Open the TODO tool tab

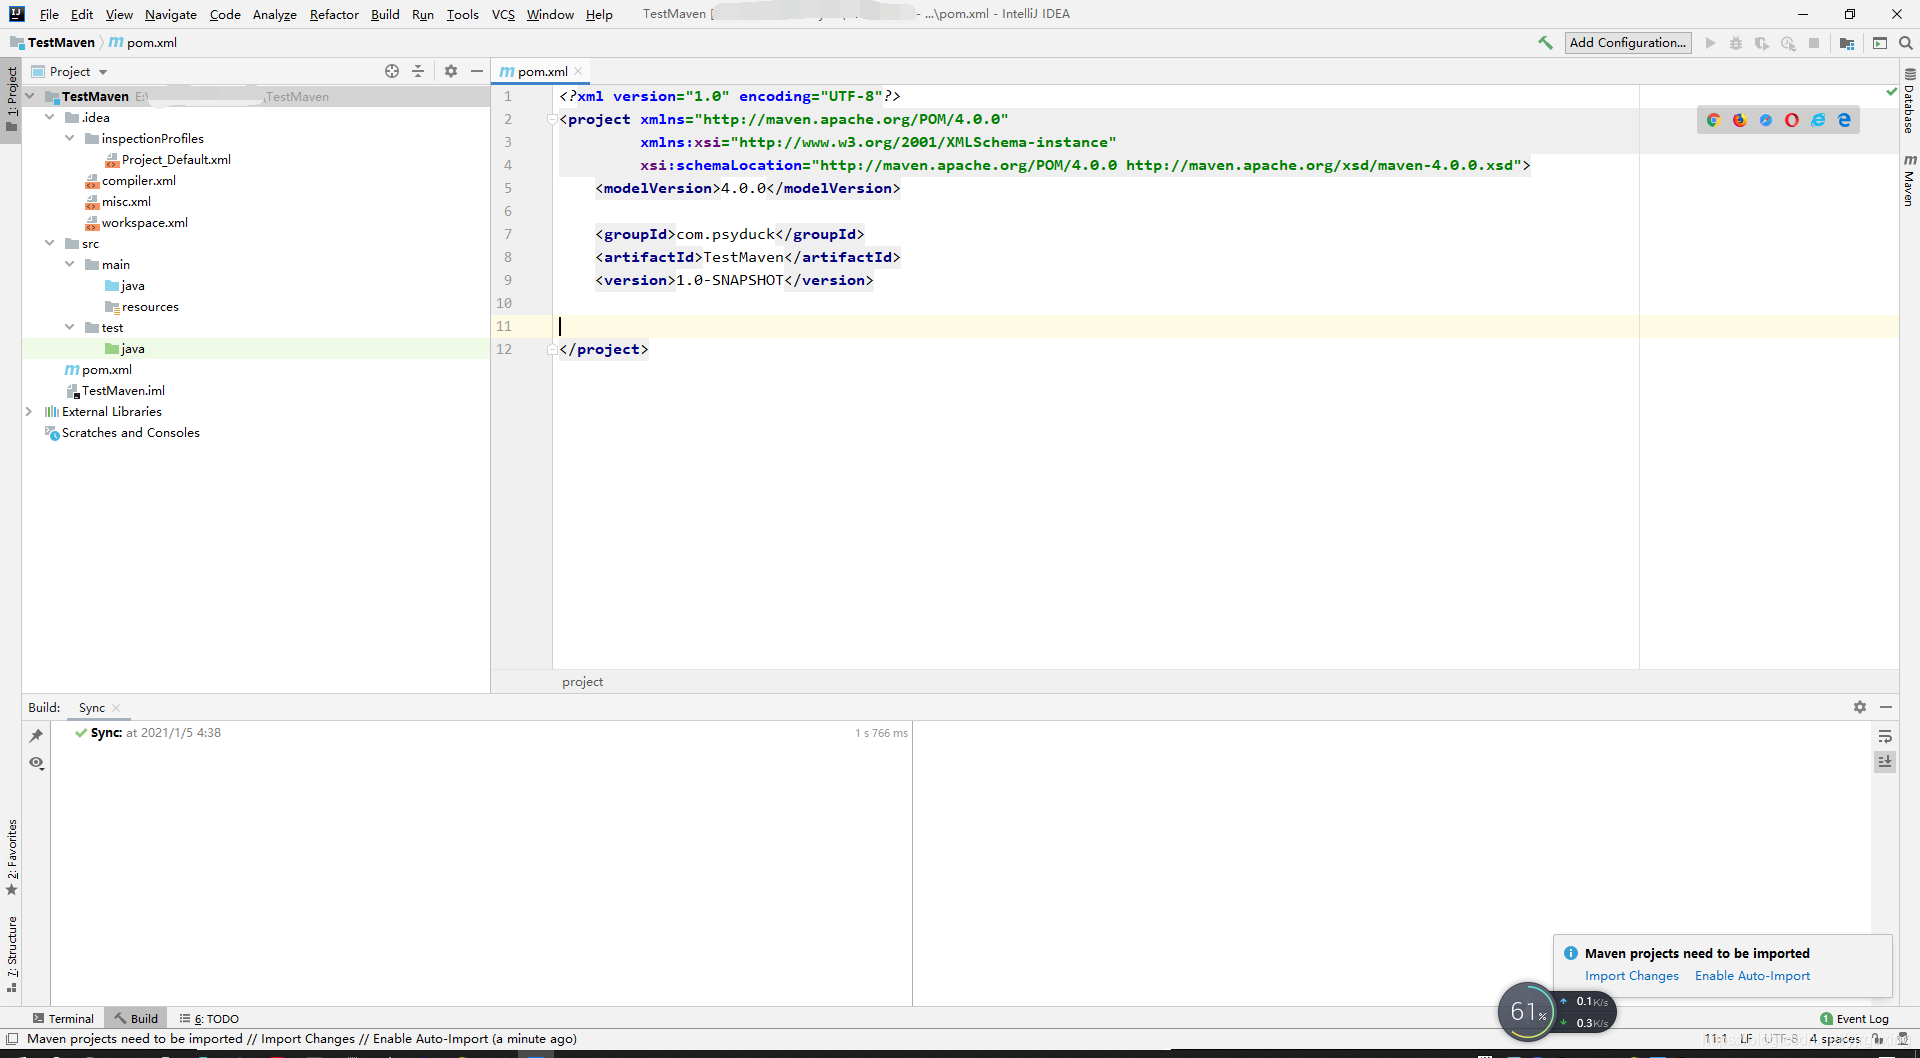[209, 1019]
